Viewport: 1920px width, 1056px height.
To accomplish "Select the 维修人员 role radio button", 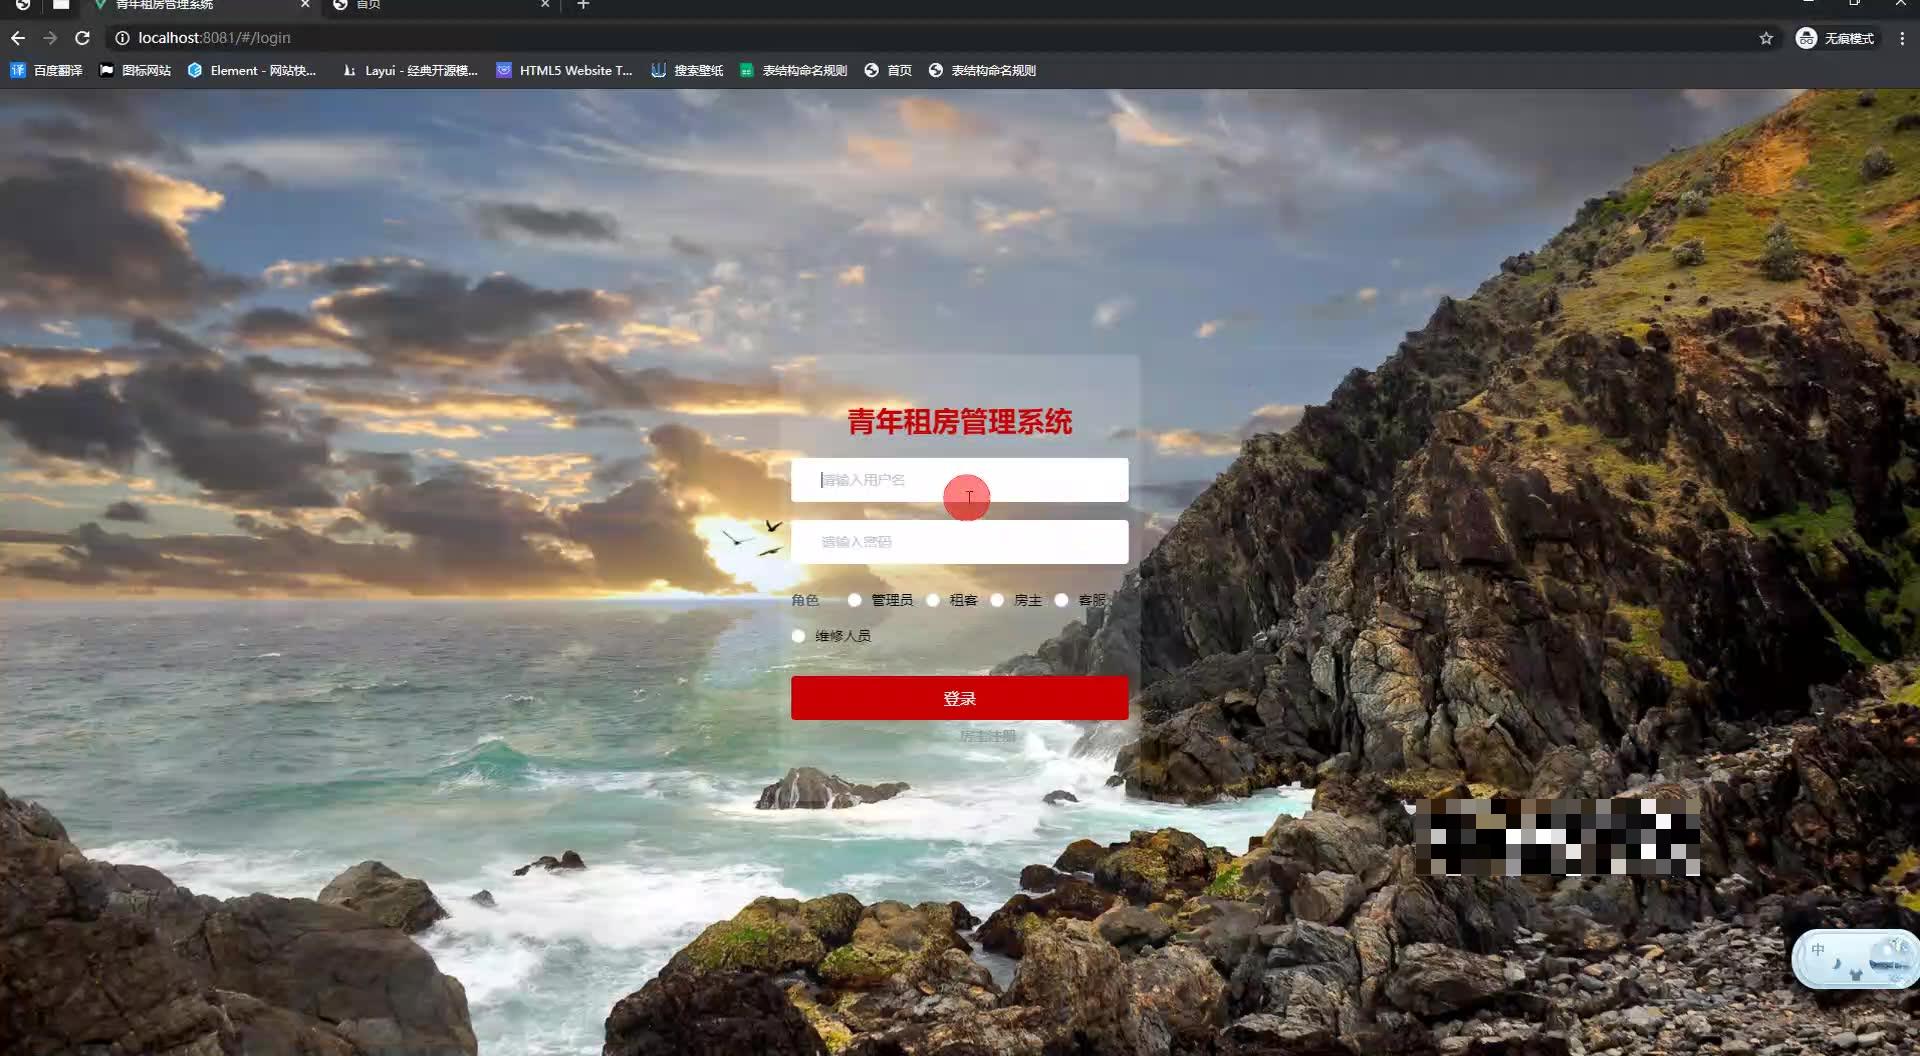I will [798, 636].
